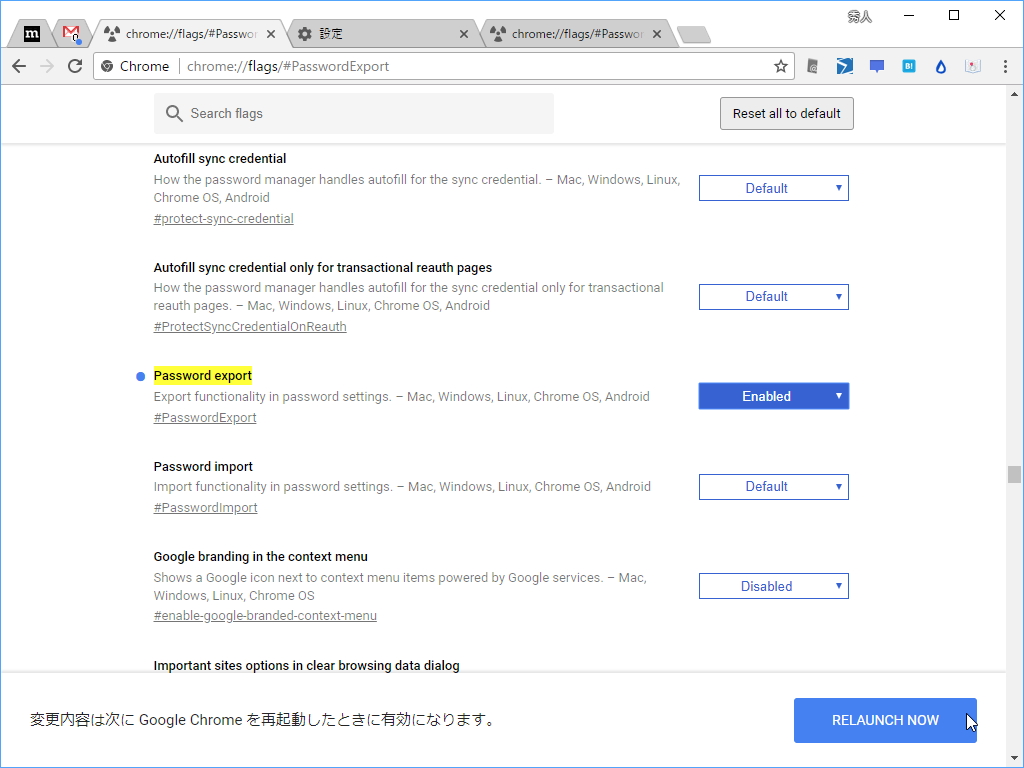The width and height of the screenshot is (1024, 768).
Task: Click the RELAUNCH NOW button
Action: coord(885,720)
